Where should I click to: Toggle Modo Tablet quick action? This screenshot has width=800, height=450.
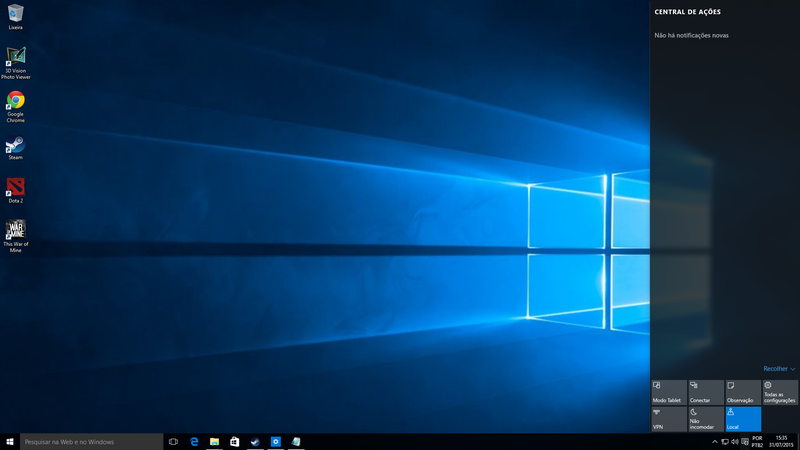[669, 392]
